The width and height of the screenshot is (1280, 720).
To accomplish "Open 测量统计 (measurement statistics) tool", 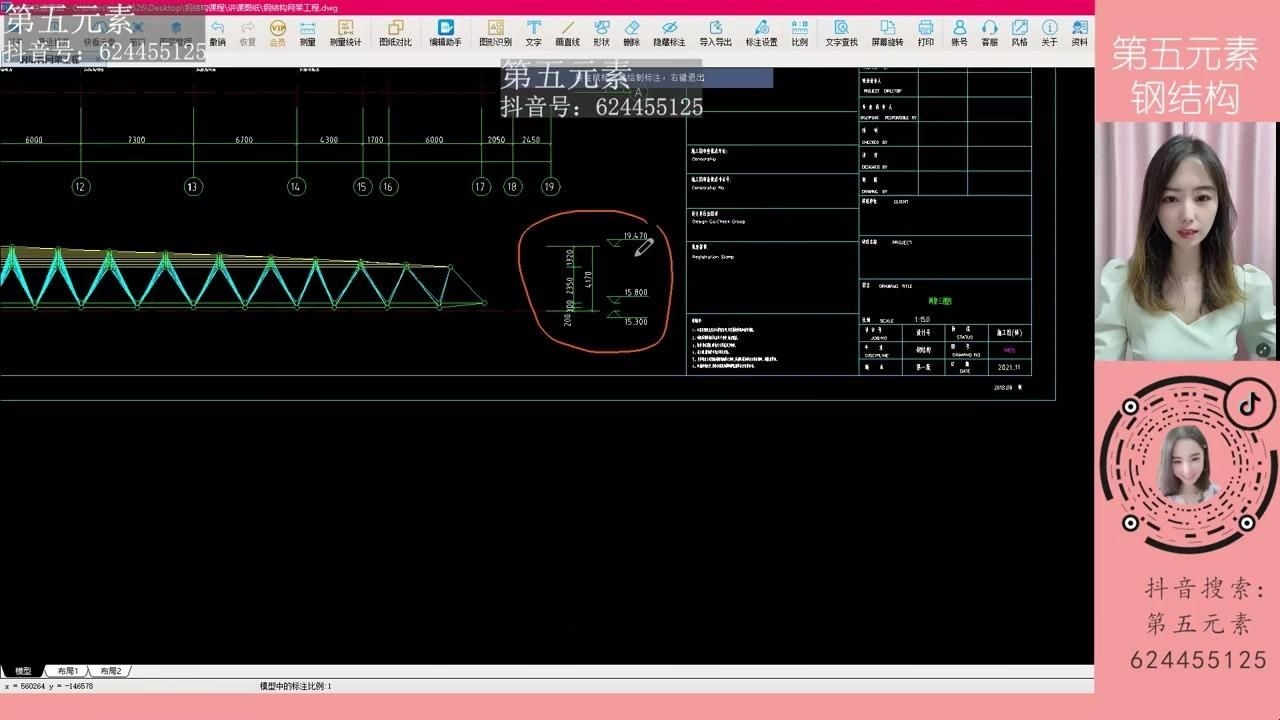I will 345,32.
